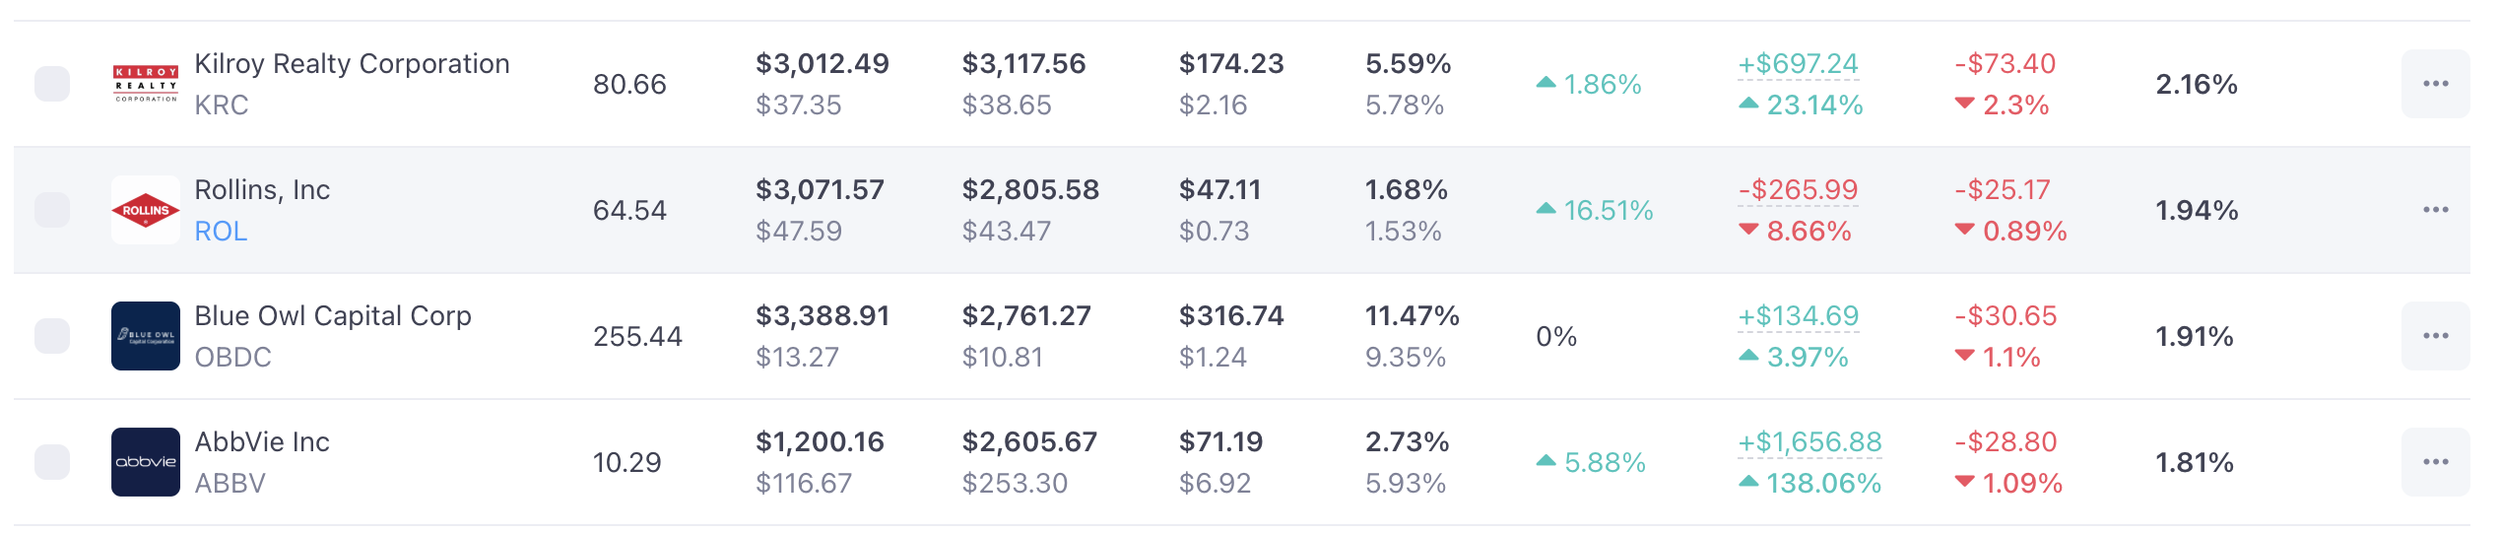Open more options for Blue Owl row
This screenshot has width=2500, height=540.
[x=2435, y=336]
